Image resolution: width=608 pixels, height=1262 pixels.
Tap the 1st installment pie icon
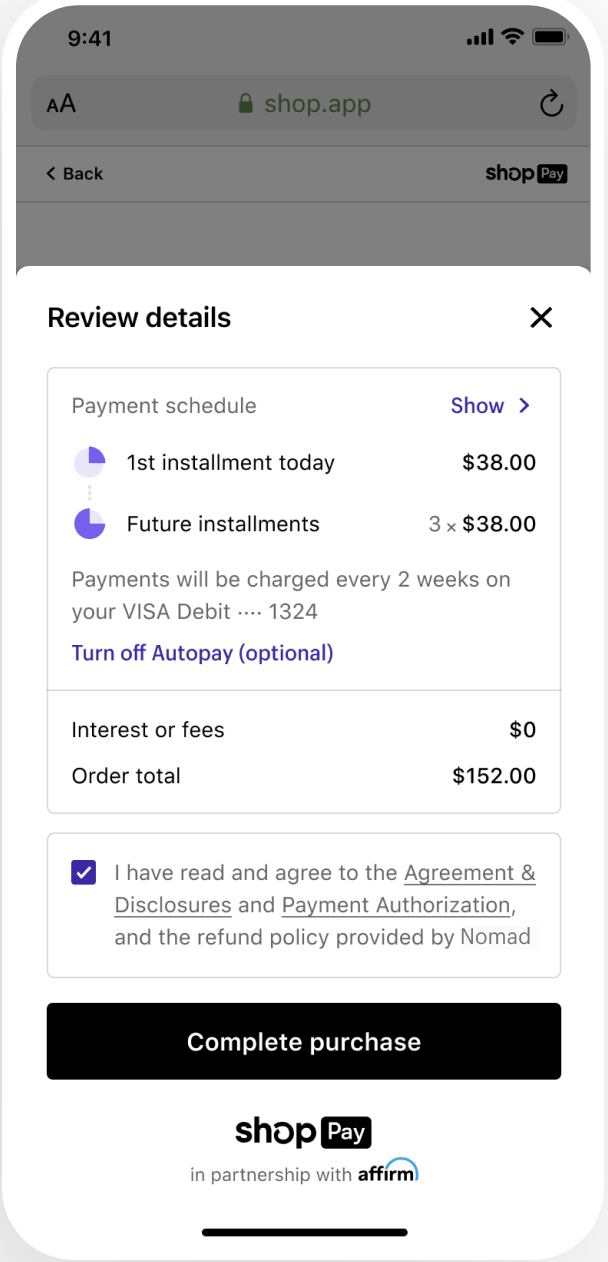click(90, 463)
